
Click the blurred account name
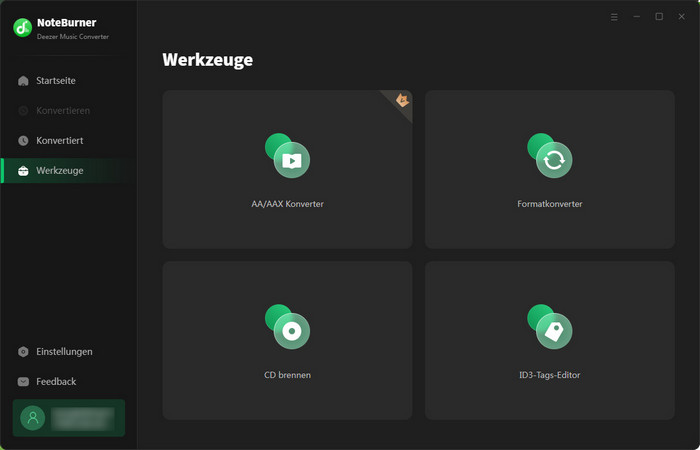pyautogui.click(x=83, y=418)
